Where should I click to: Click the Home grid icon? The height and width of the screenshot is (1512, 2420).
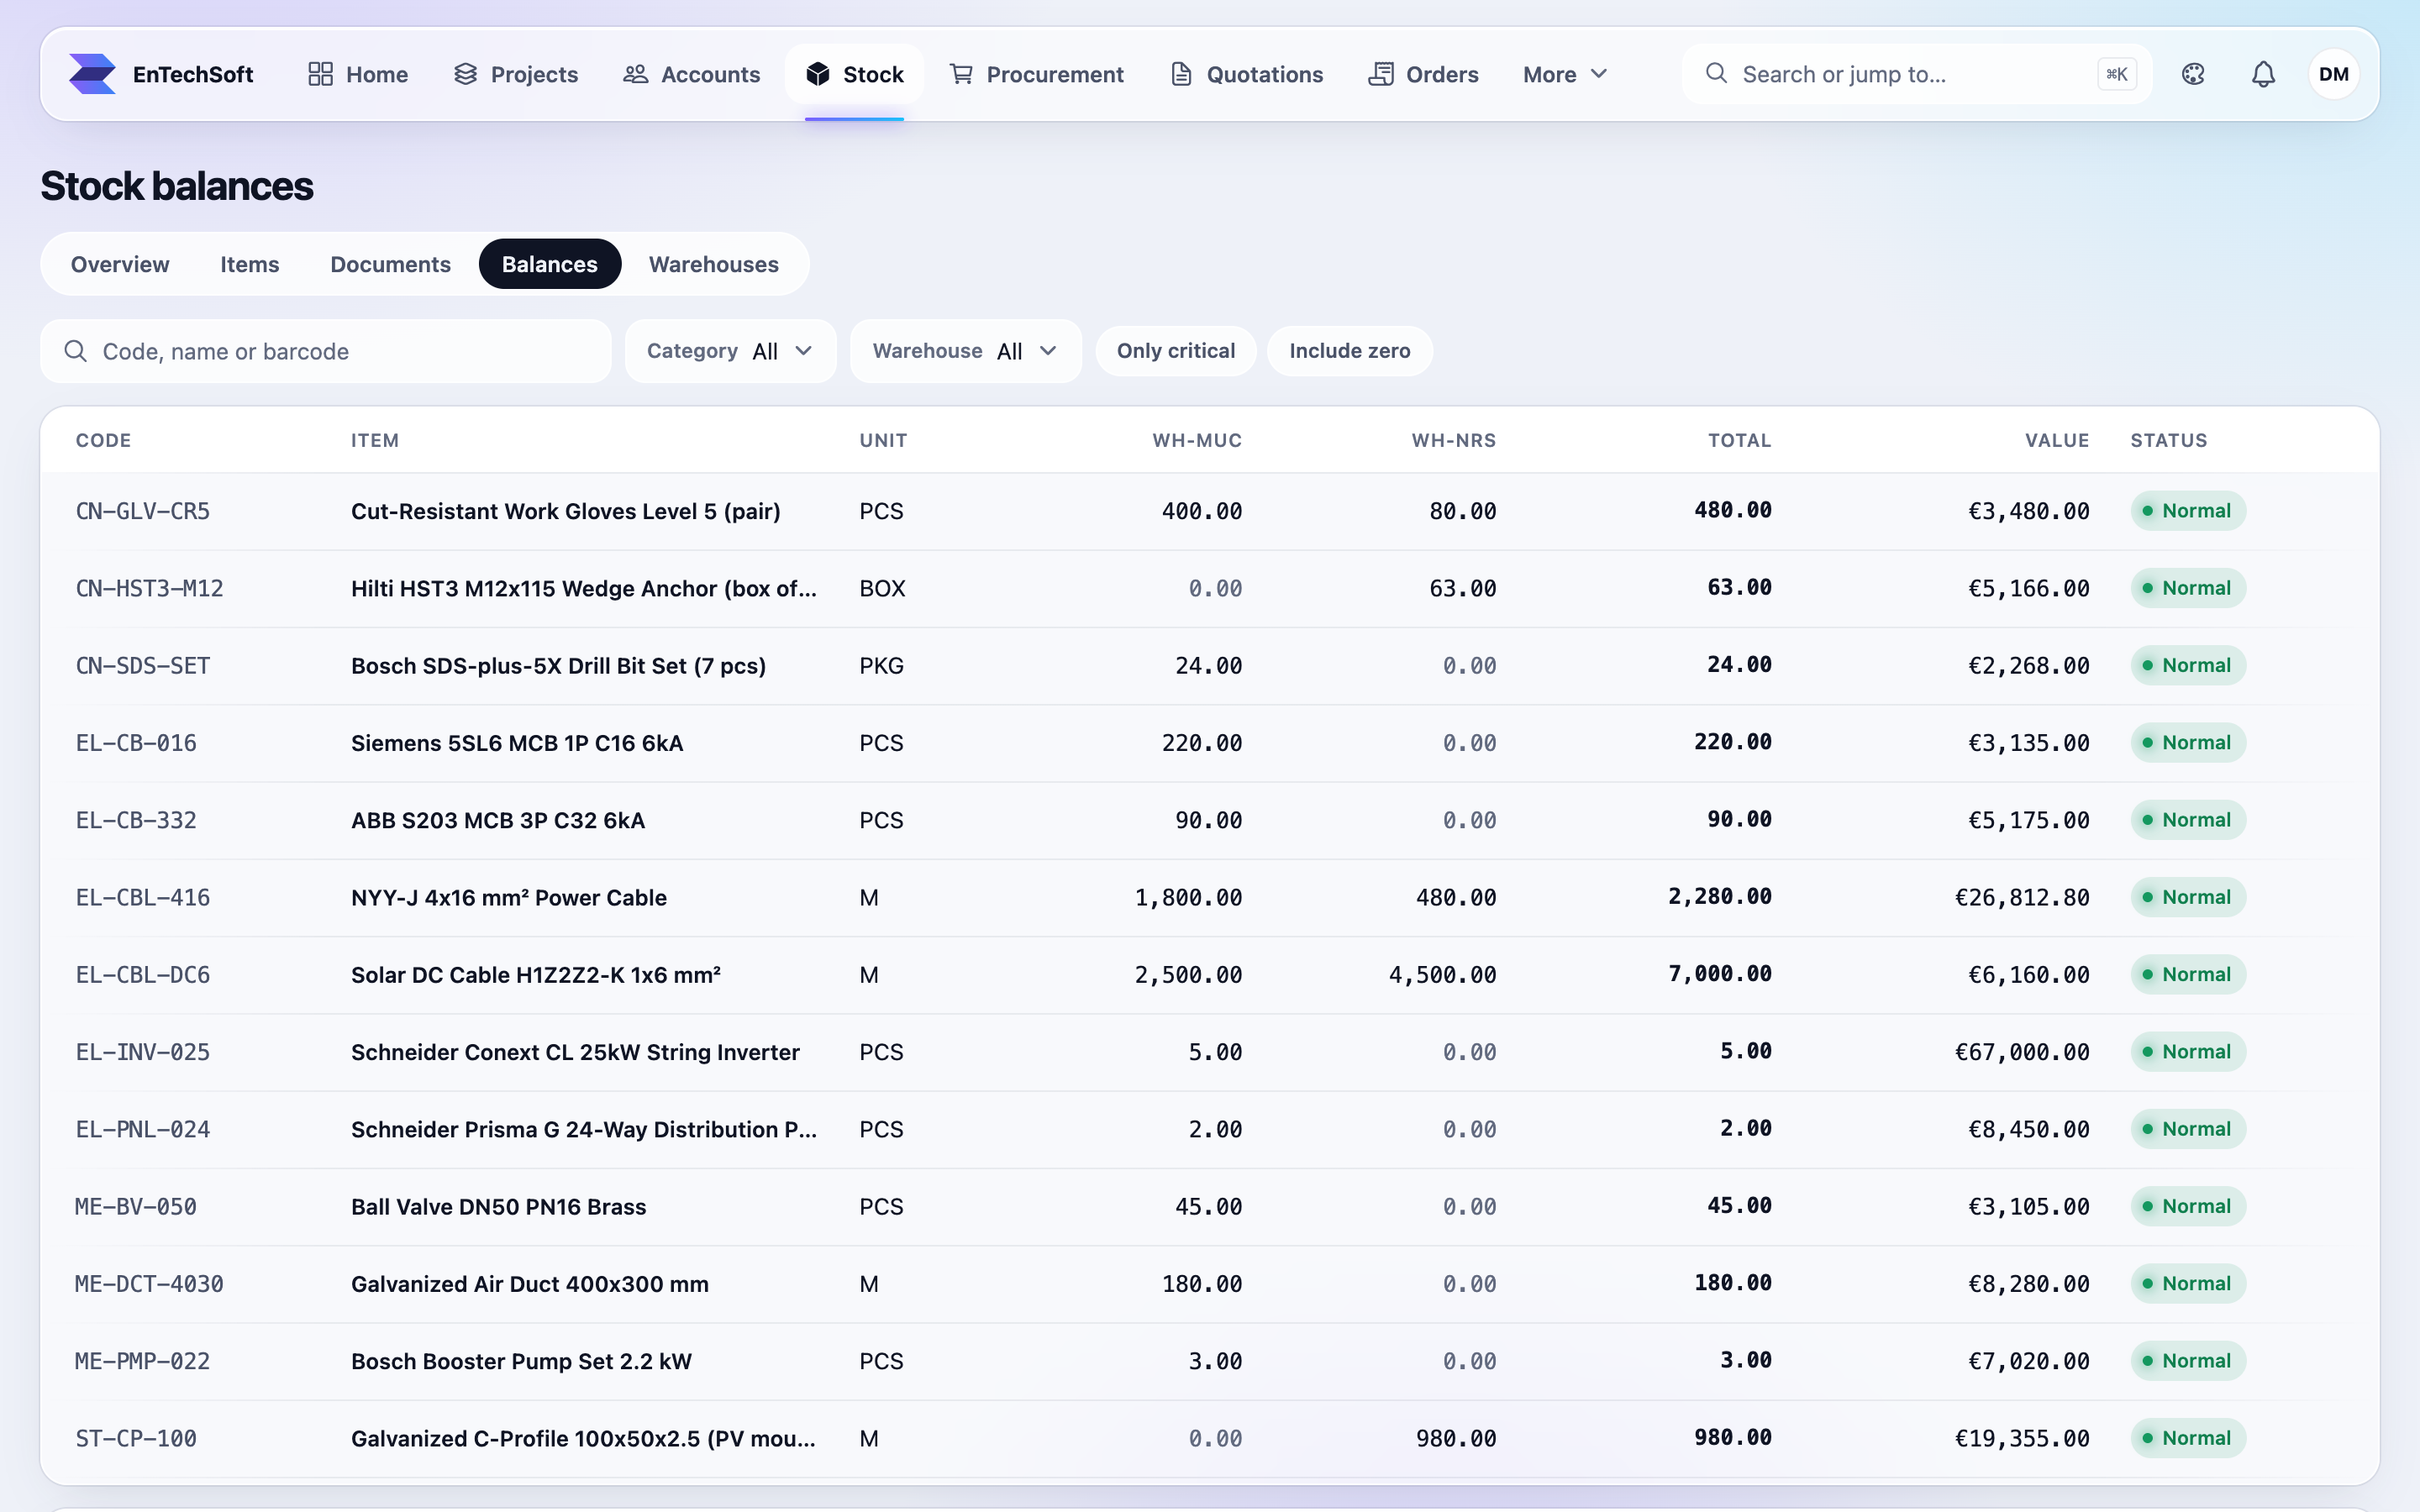pos(320,74)
